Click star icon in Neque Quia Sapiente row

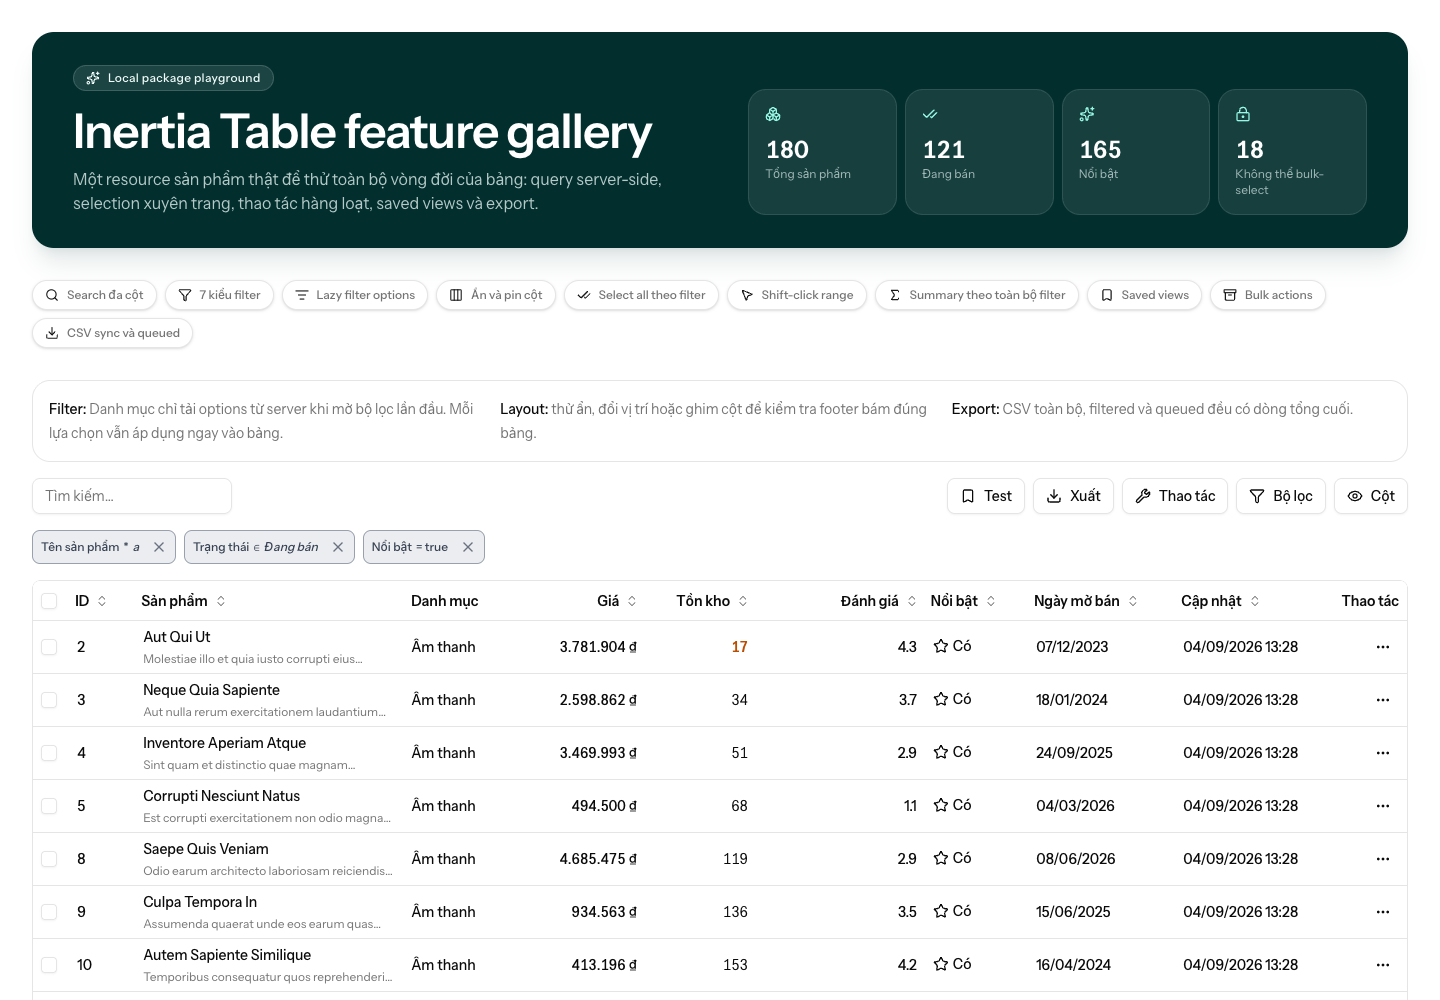pos(941,699)
